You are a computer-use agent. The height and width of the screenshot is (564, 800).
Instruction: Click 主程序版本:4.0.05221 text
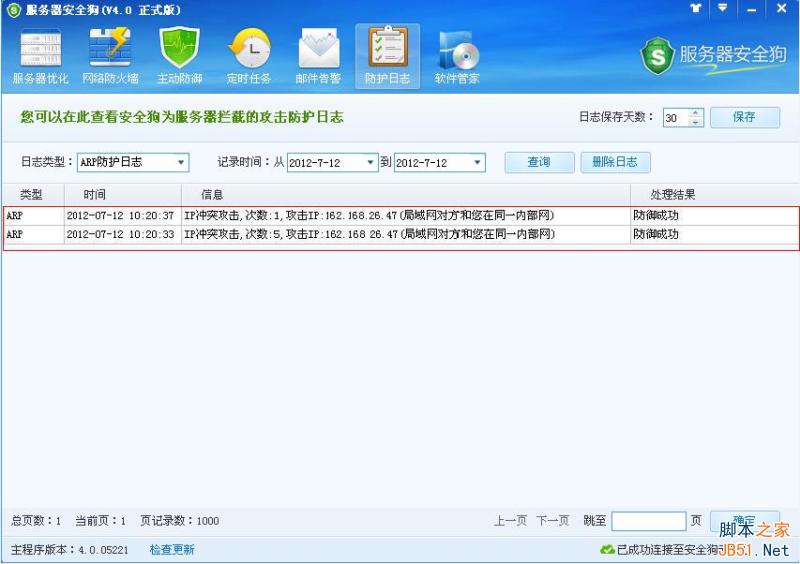(x=69, y=550)
